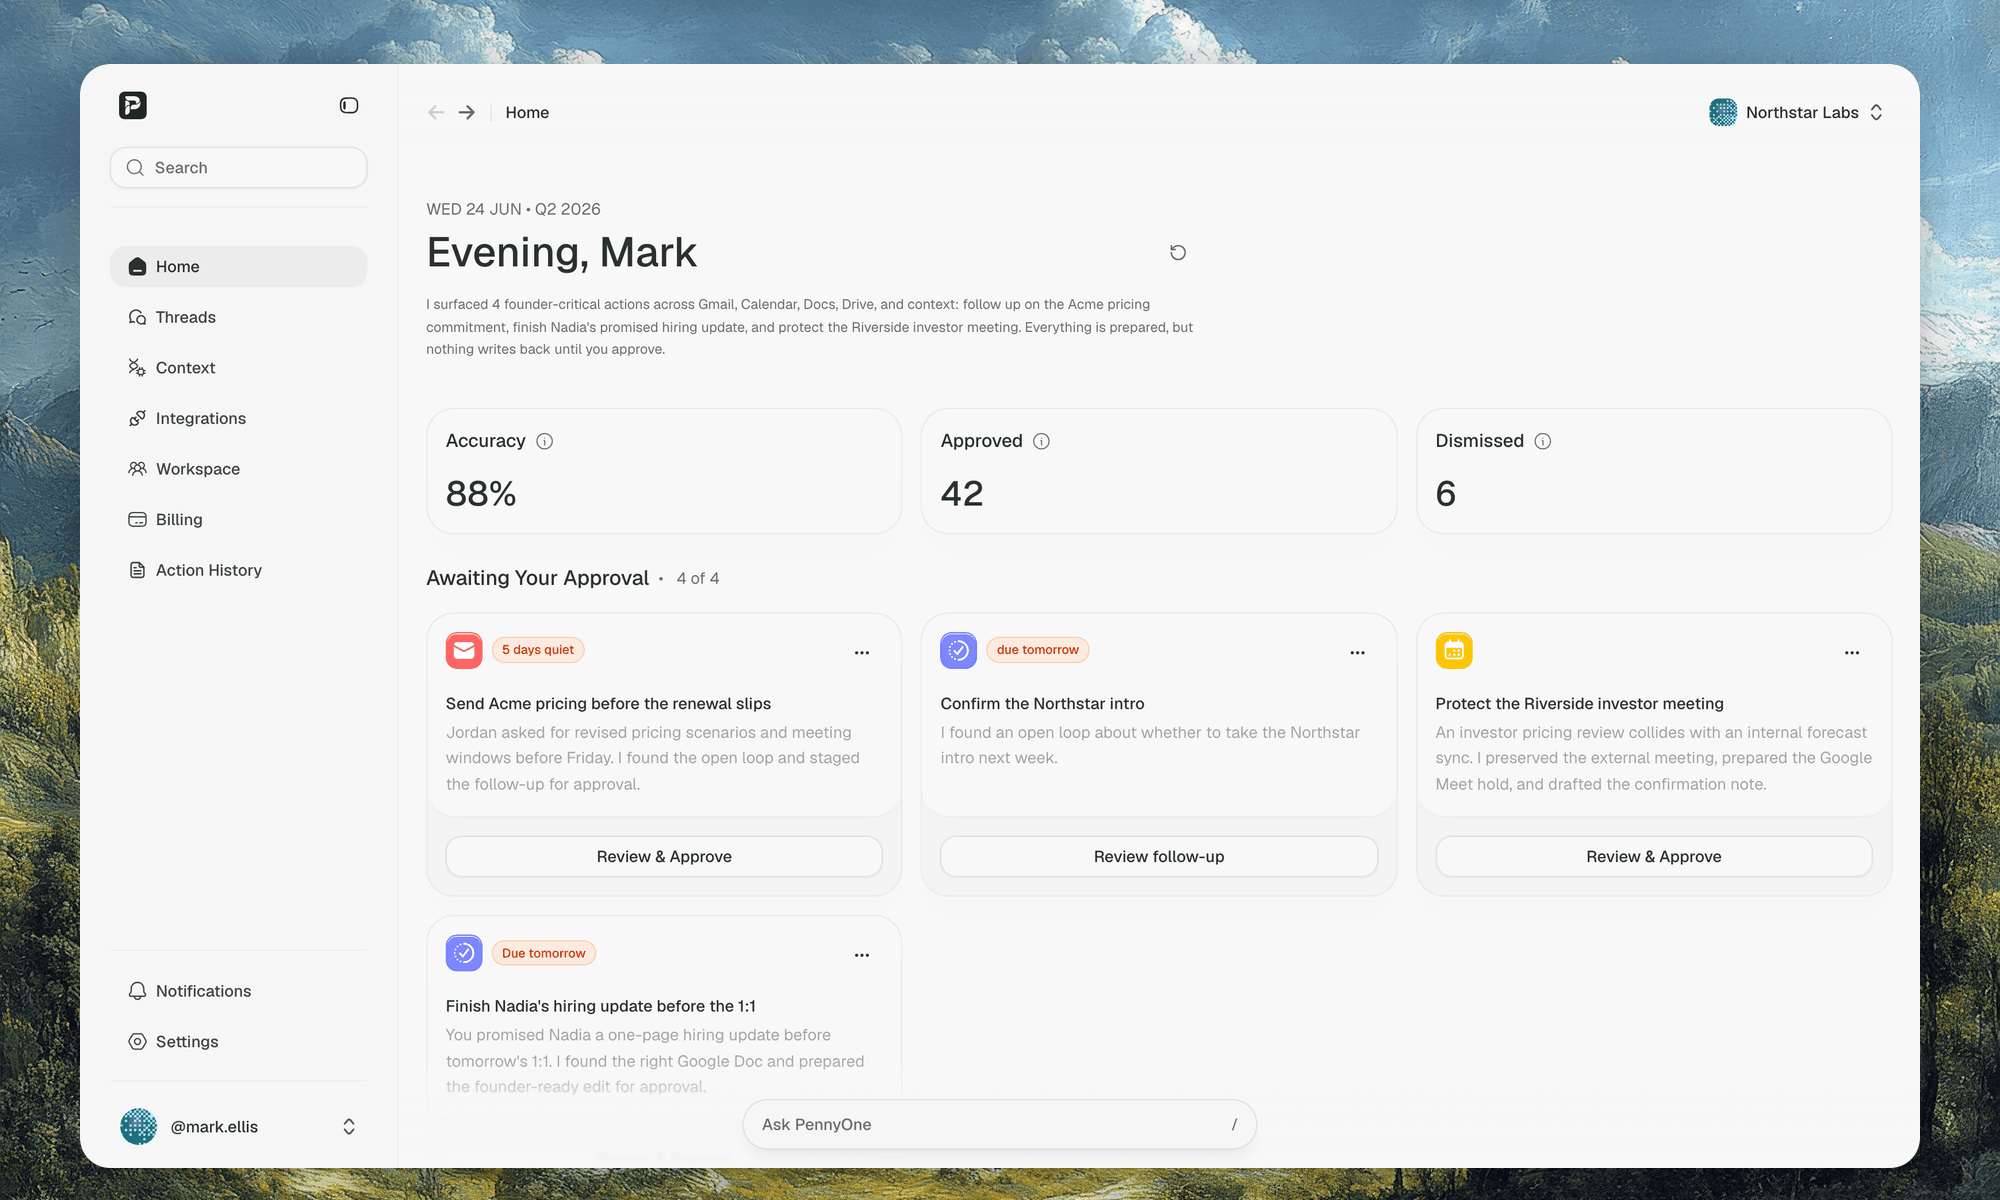Show info for the Approved metric
Viewport: 2000px width, 1200px height.
point(1041,441)
